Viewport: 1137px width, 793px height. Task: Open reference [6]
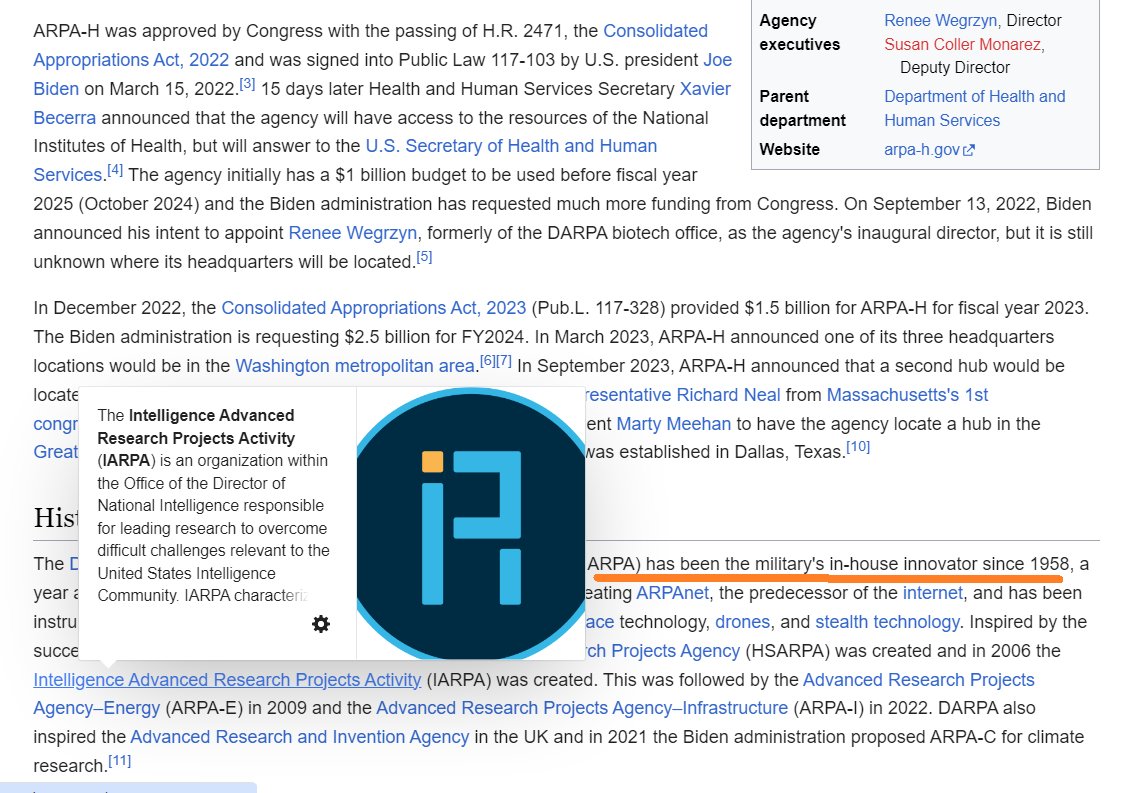point(488,361)
